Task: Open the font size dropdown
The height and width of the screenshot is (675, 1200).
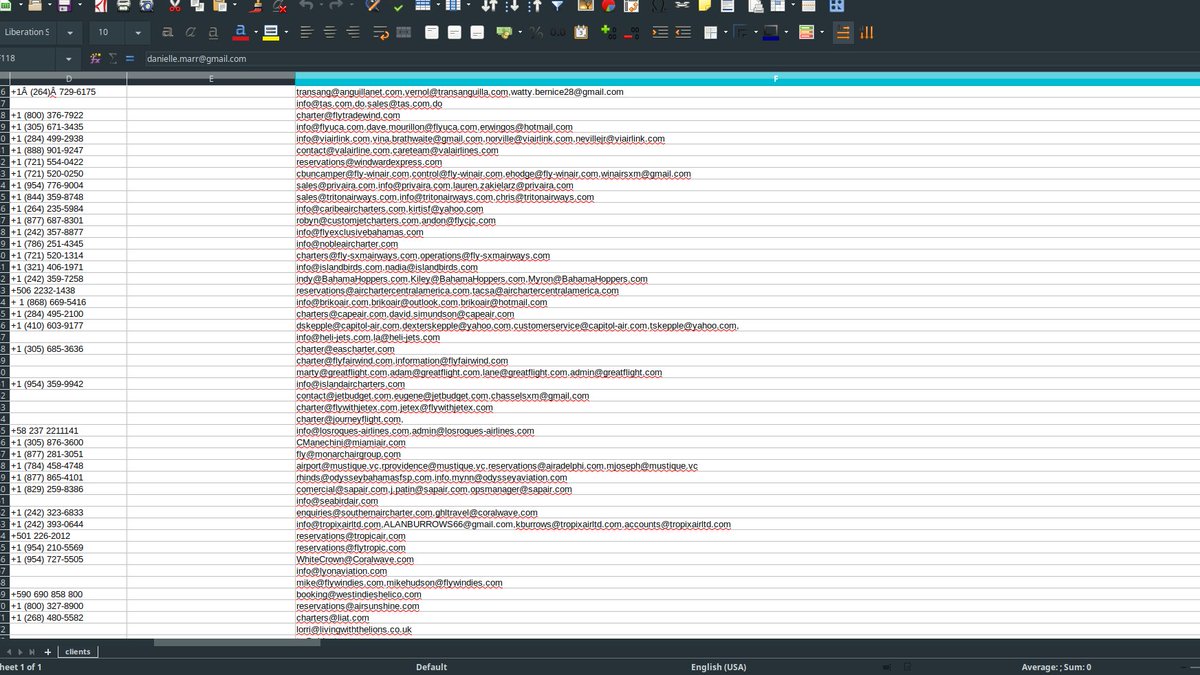Action: click(138, 32)
